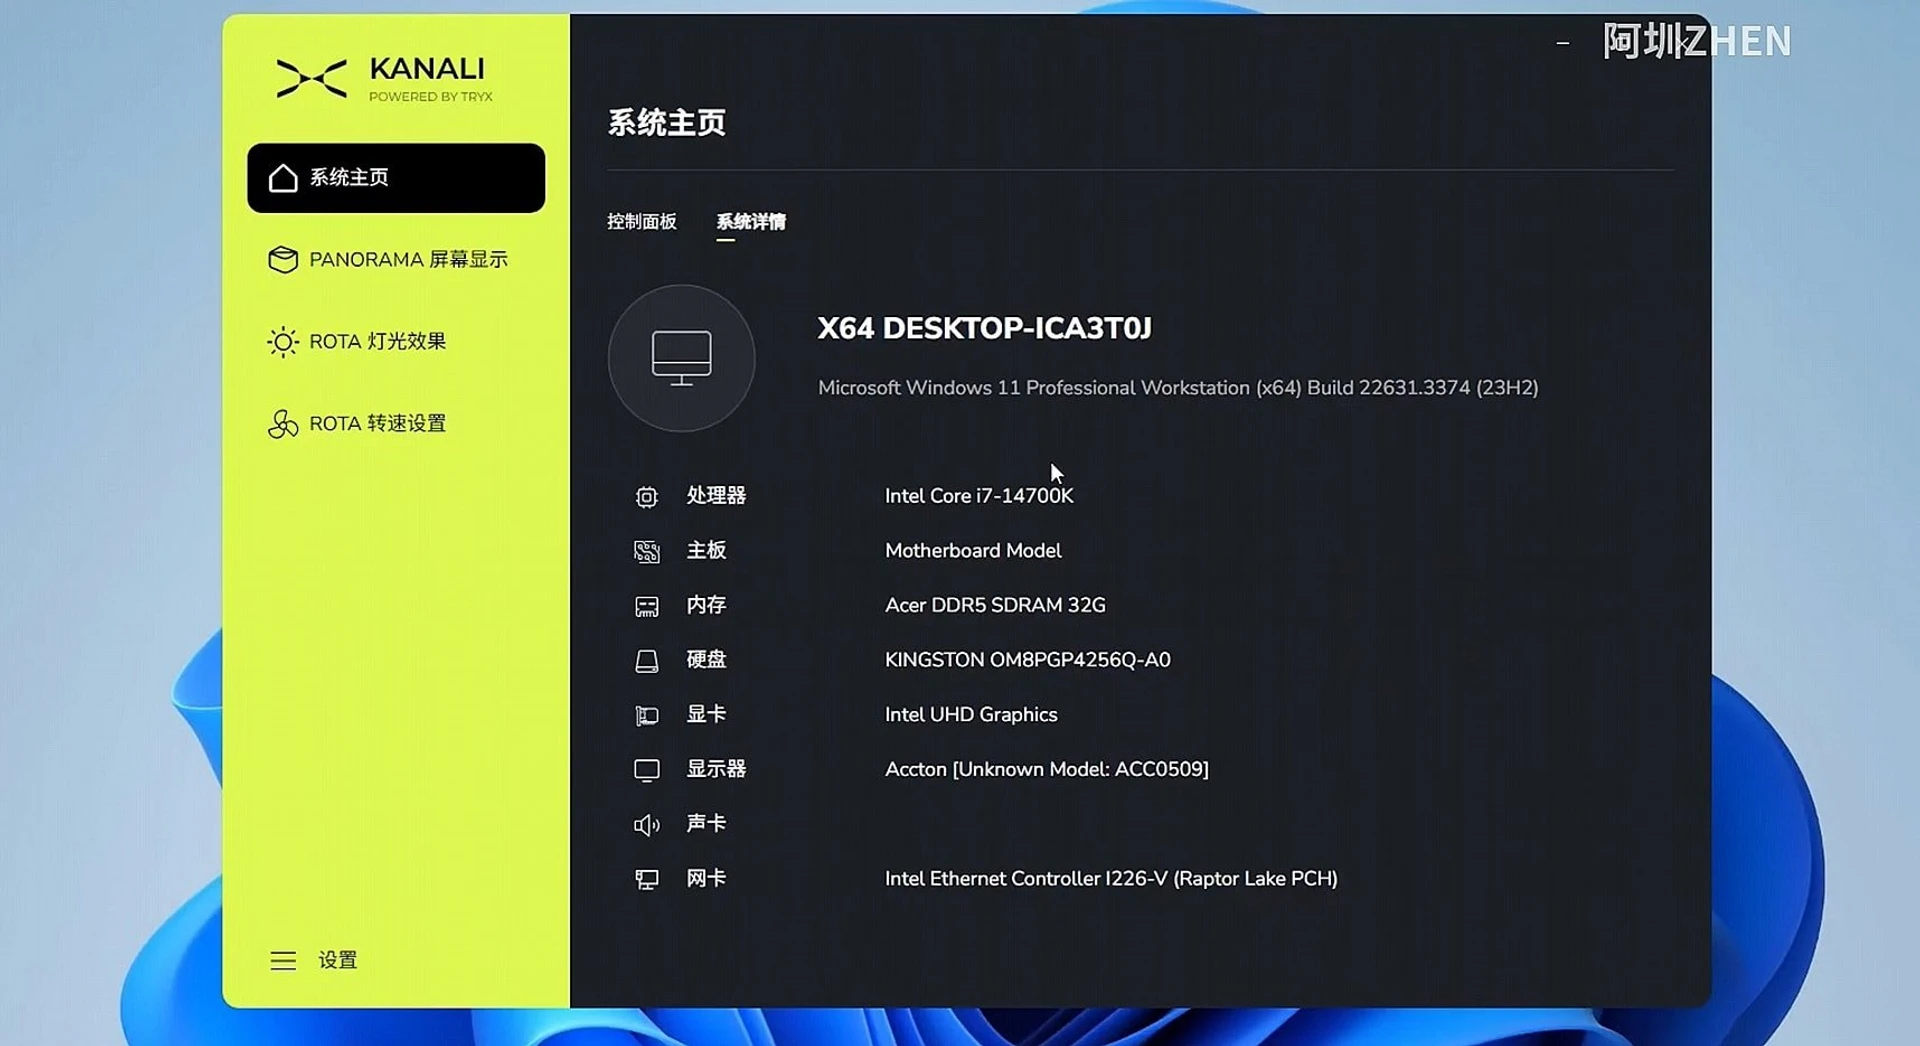Open ROTA 灯光效果 lighting settings

[x=396, y=342]
